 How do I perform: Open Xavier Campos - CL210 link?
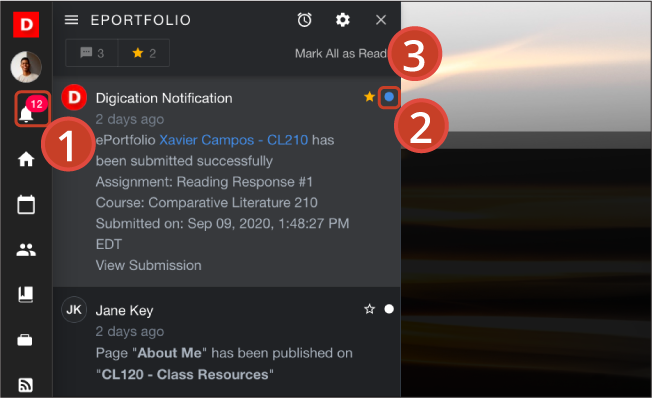click(x=234, y=140)
